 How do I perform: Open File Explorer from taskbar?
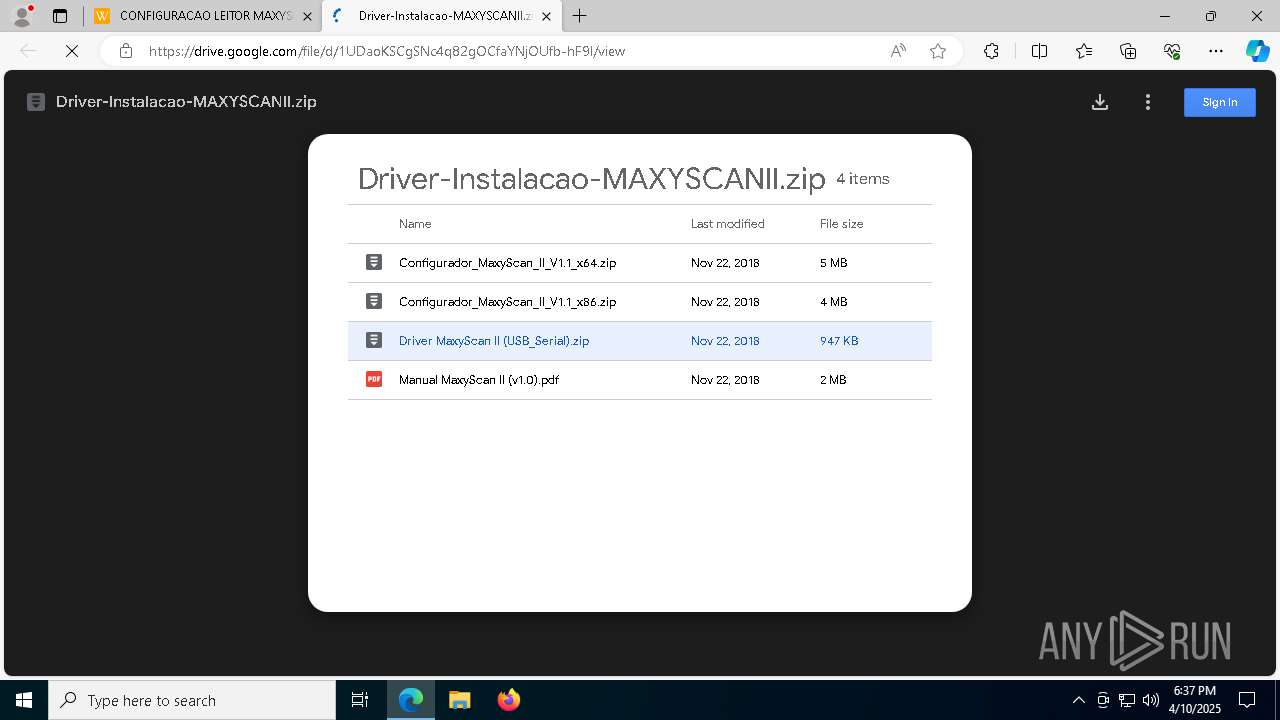460,700
